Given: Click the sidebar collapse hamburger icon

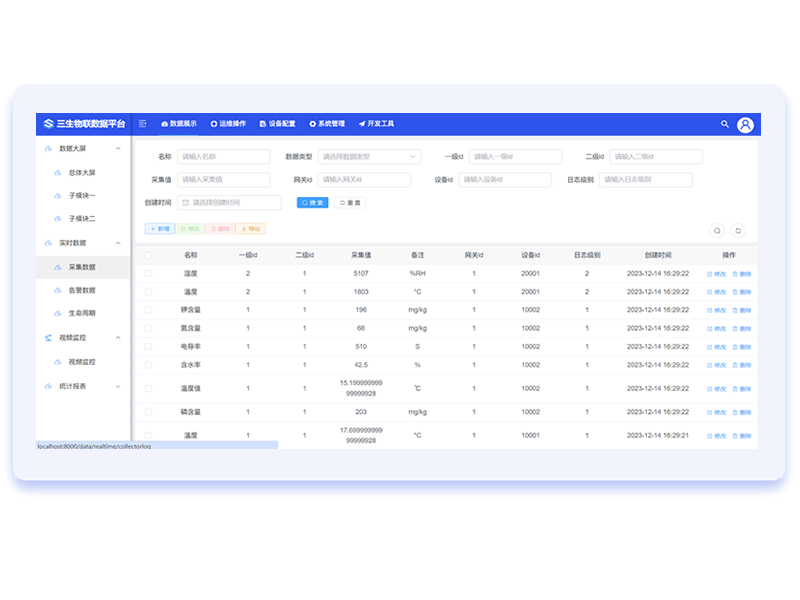Looking at the screenshot, I should [142, 124].
